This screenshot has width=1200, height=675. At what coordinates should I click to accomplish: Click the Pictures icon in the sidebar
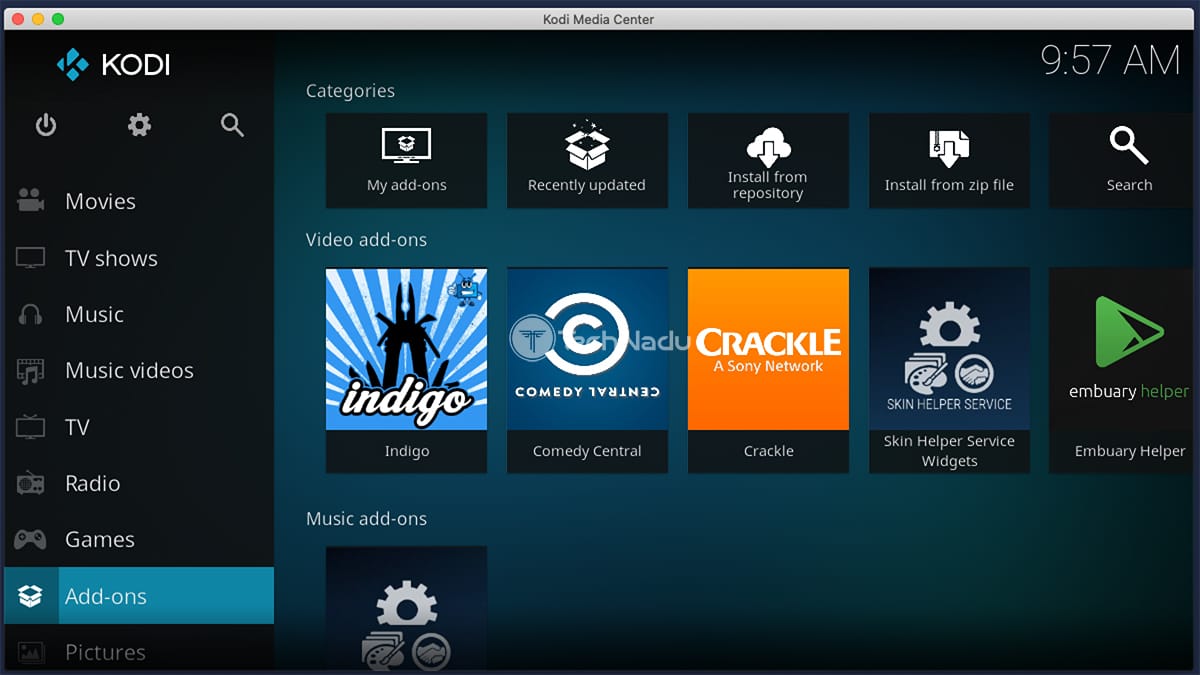pyautogui.click(x=31, y=652)
